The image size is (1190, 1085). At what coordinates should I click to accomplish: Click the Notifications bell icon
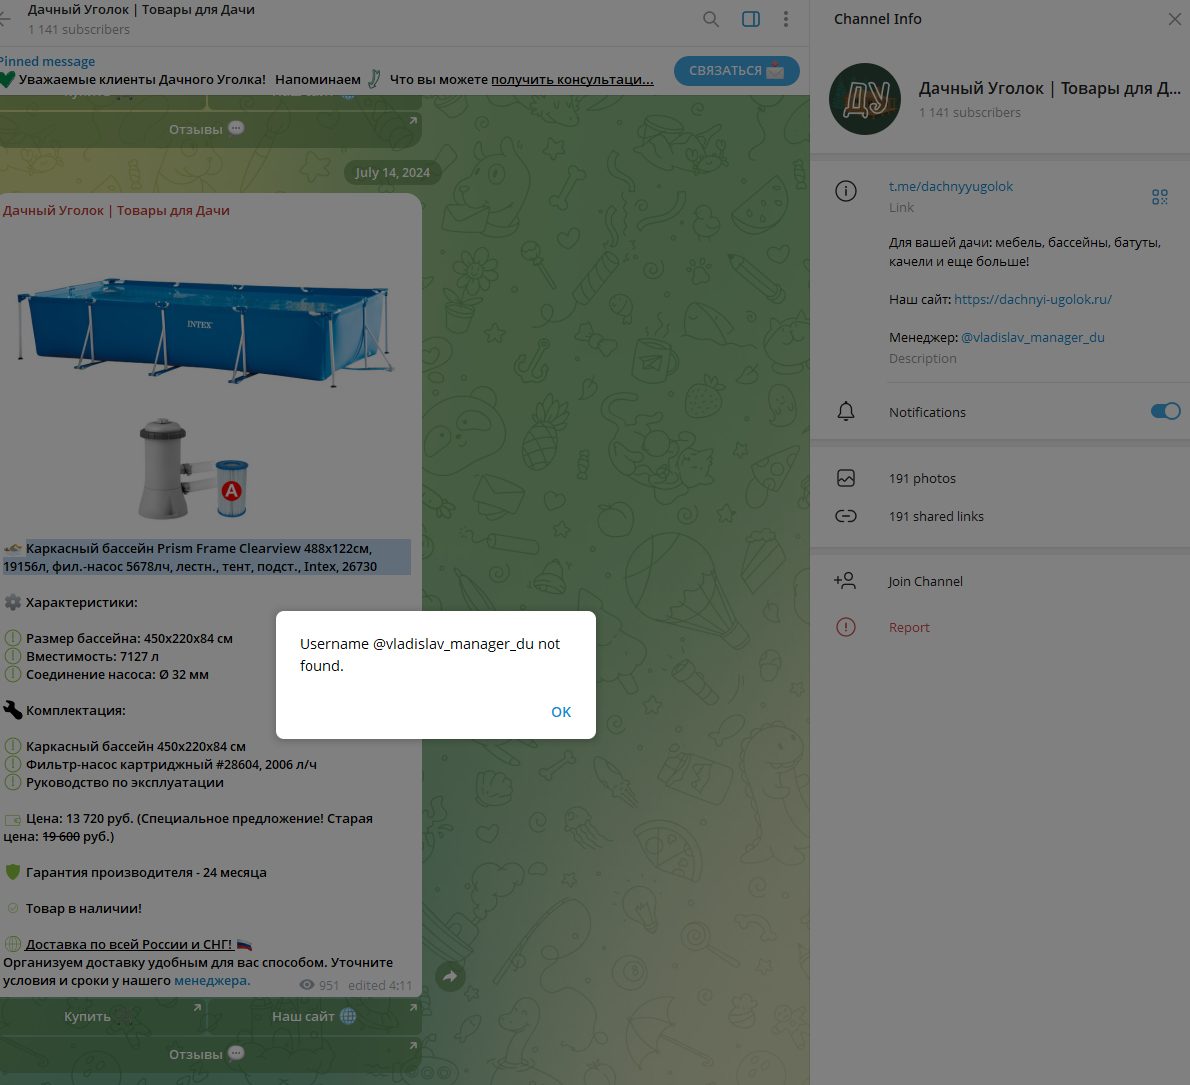pyautogui.click(x=845, y=411)
